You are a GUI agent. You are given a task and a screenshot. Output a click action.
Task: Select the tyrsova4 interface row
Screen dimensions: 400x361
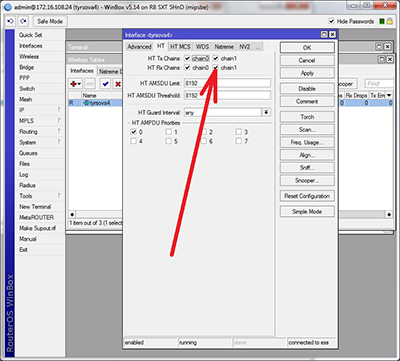tap(95, 103)
